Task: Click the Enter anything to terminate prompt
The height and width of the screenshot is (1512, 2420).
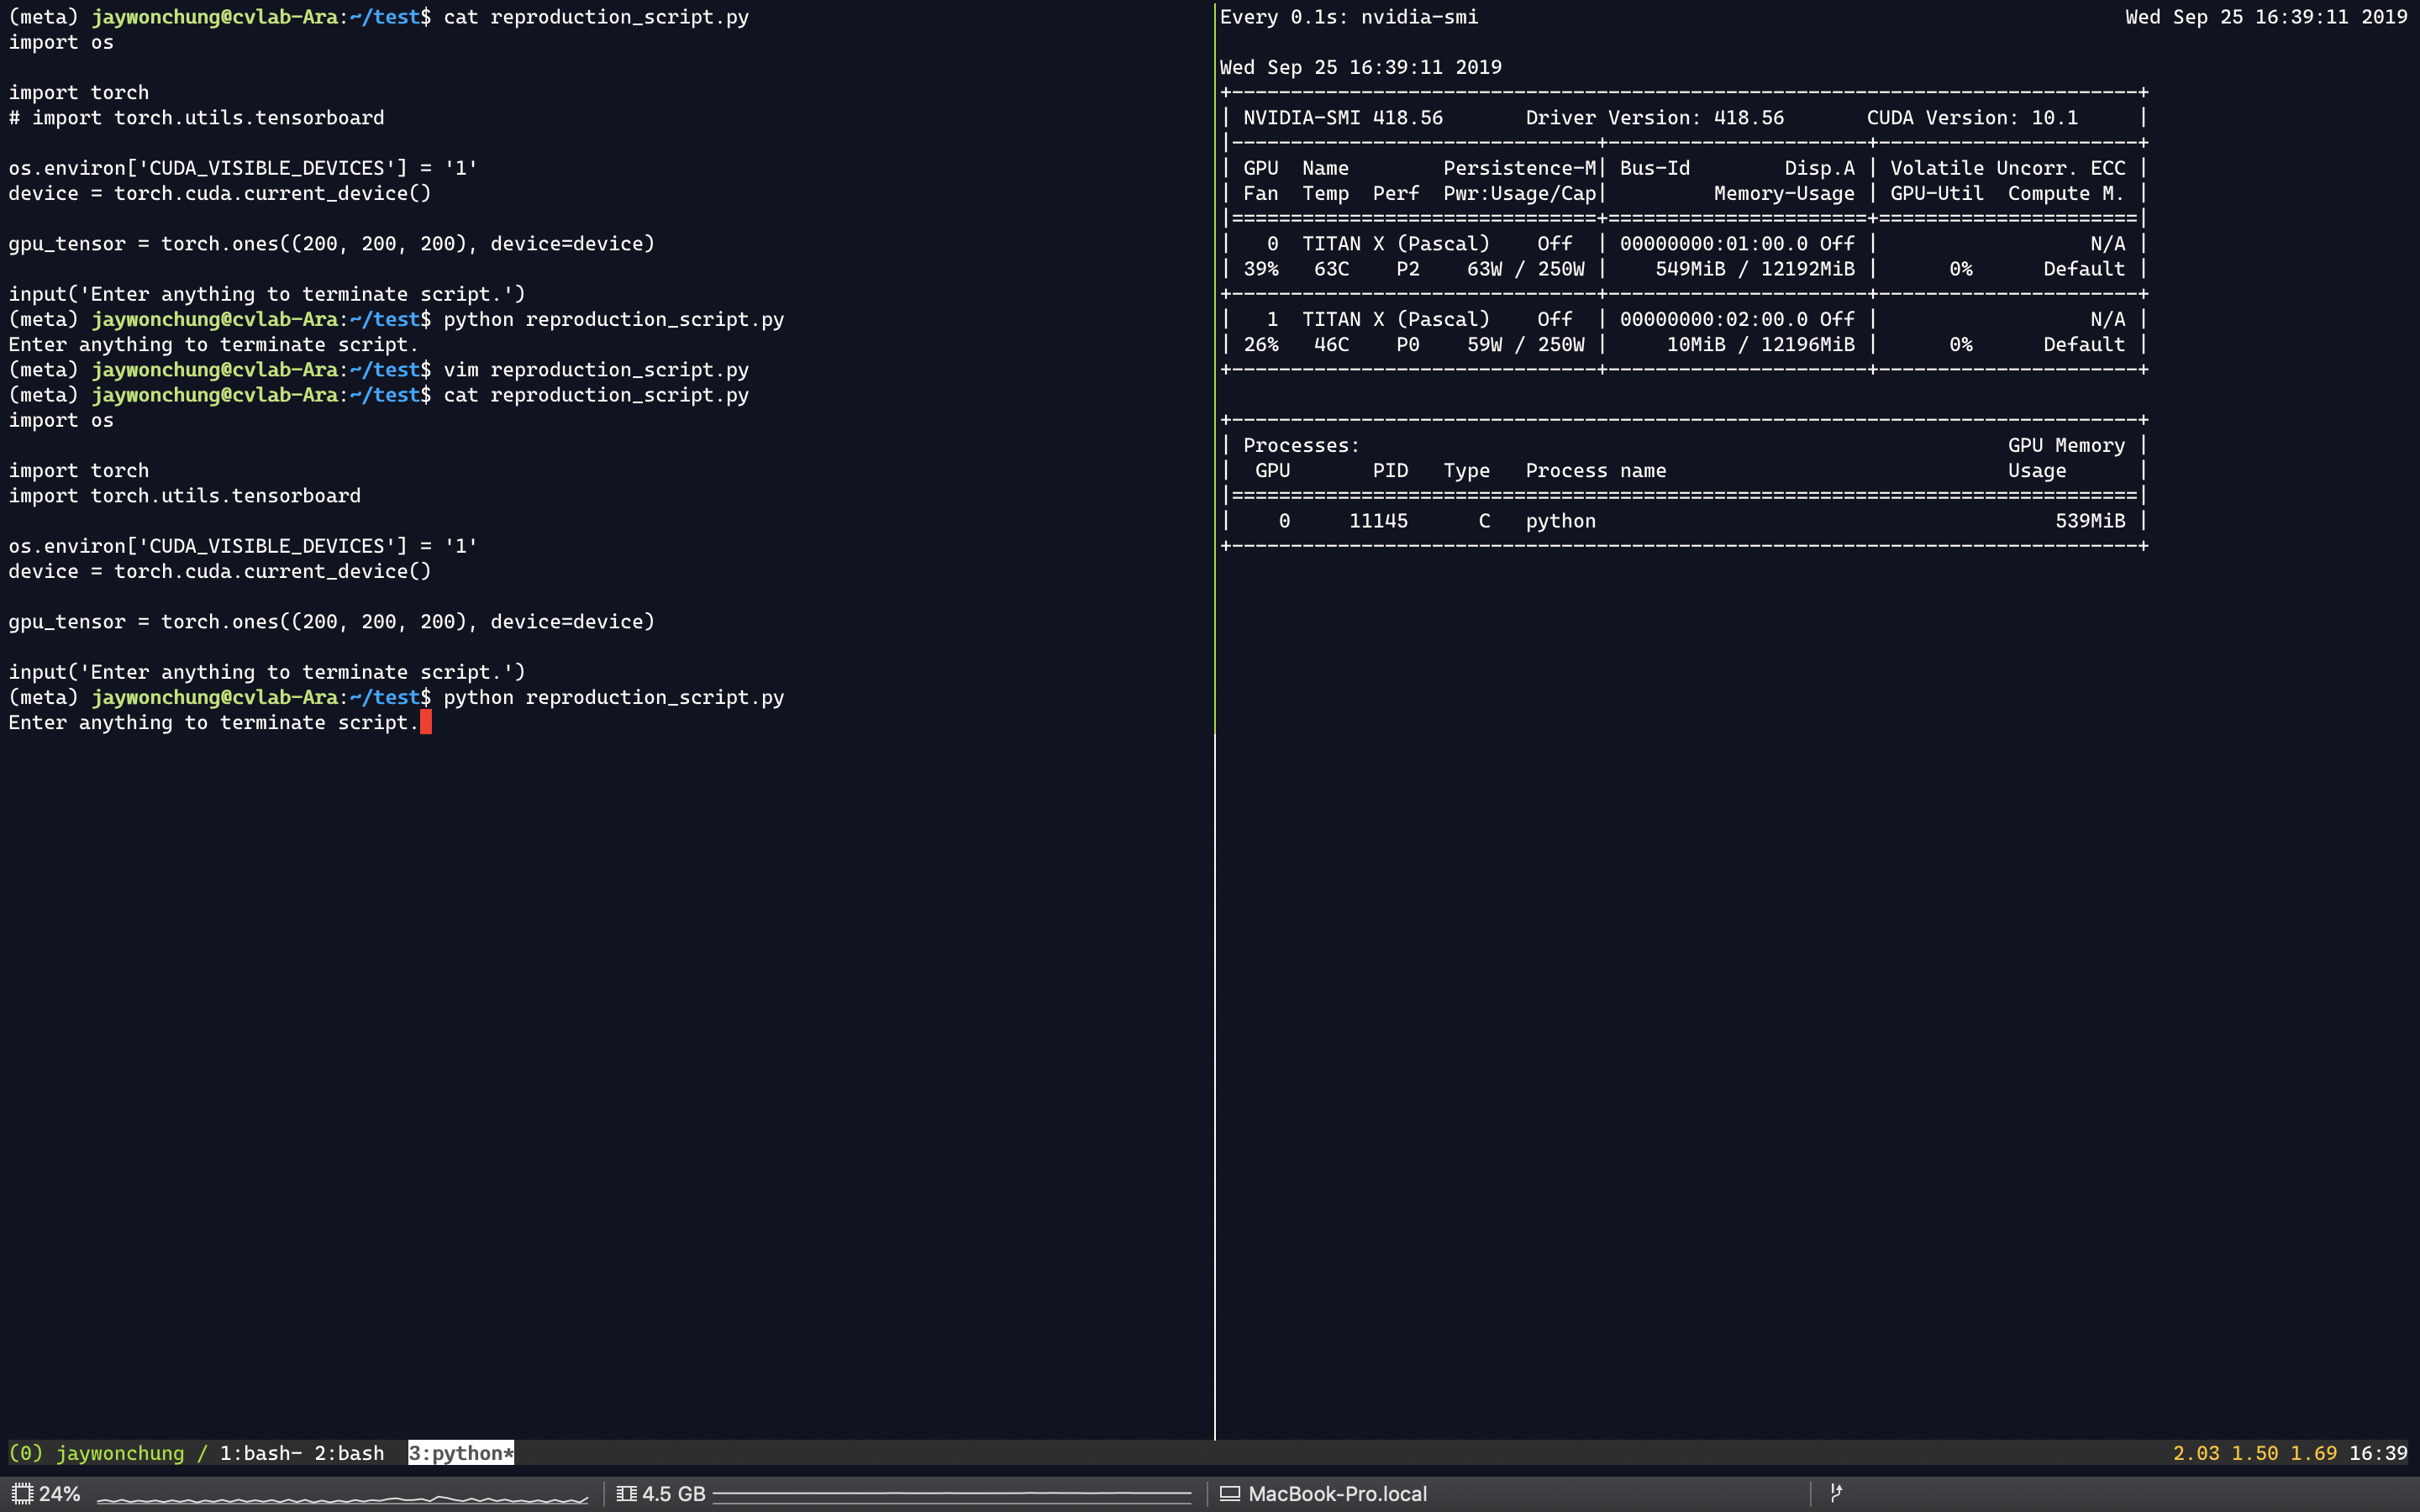Action: click(x=212, y=722)
